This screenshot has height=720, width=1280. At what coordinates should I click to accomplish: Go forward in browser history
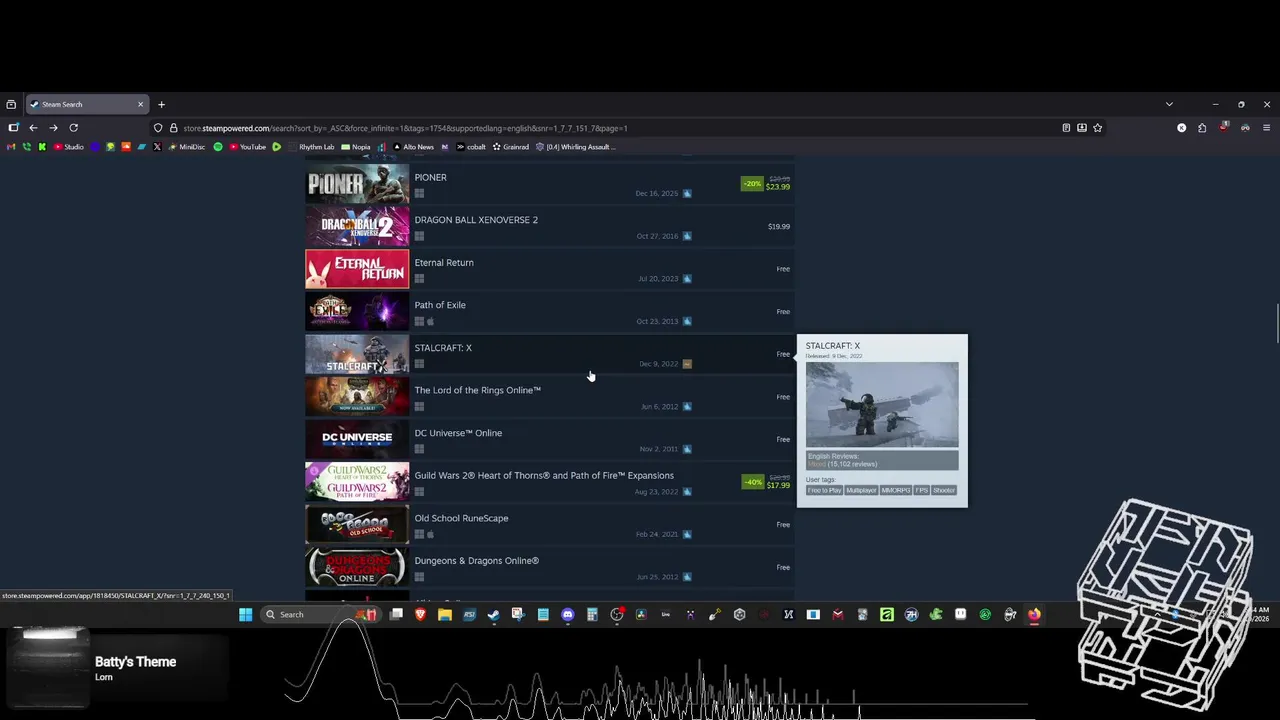pyautogui.click(x=53, y=128)
